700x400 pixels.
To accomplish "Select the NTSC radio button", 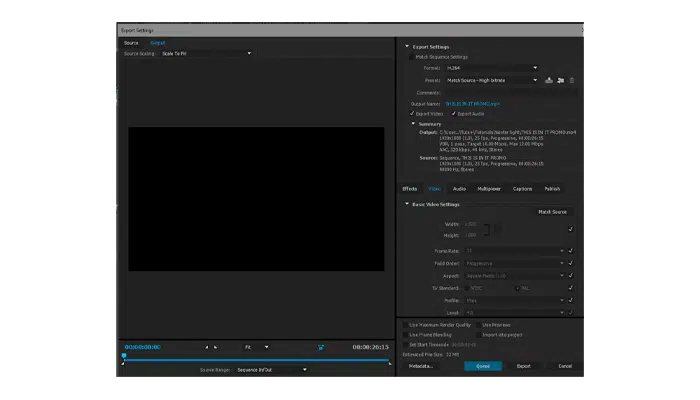I will 467,288.
